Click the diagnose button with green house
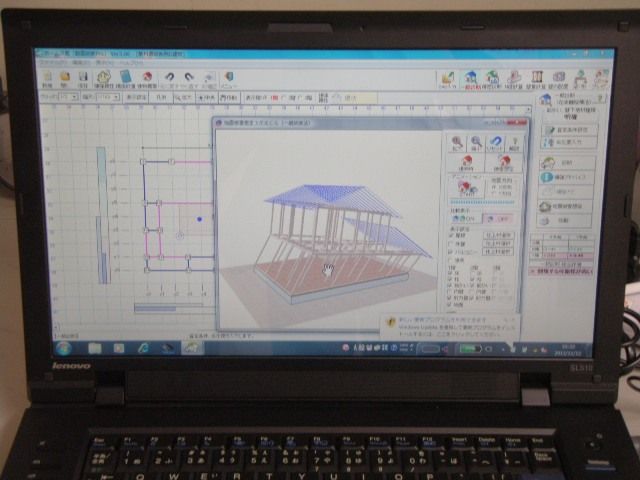 click(567, 163)
